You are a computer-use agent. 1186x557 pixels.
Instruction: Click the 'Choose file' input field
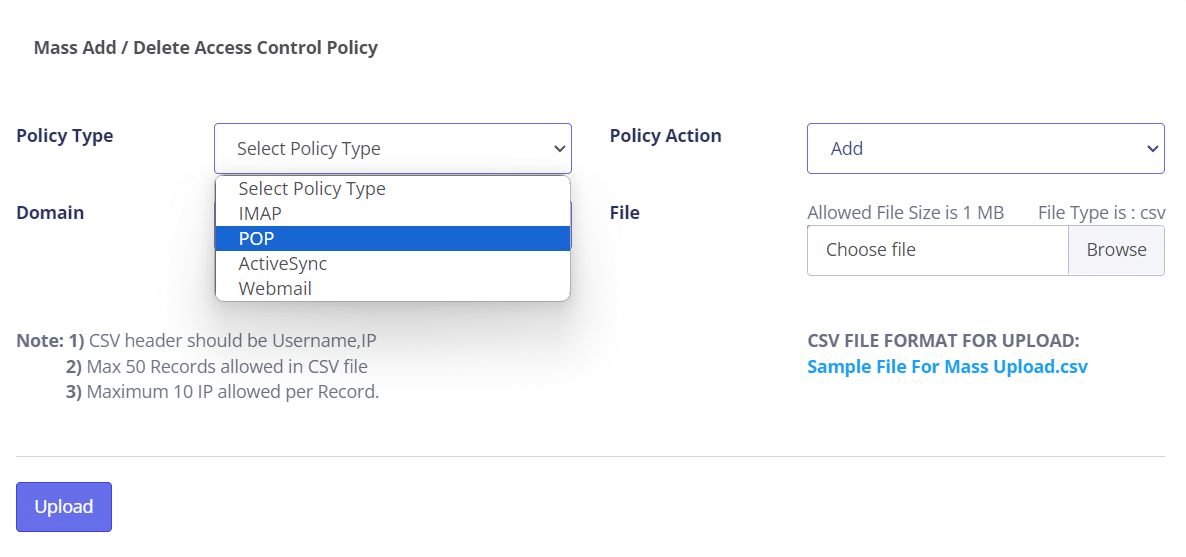[x=937, y=250]
